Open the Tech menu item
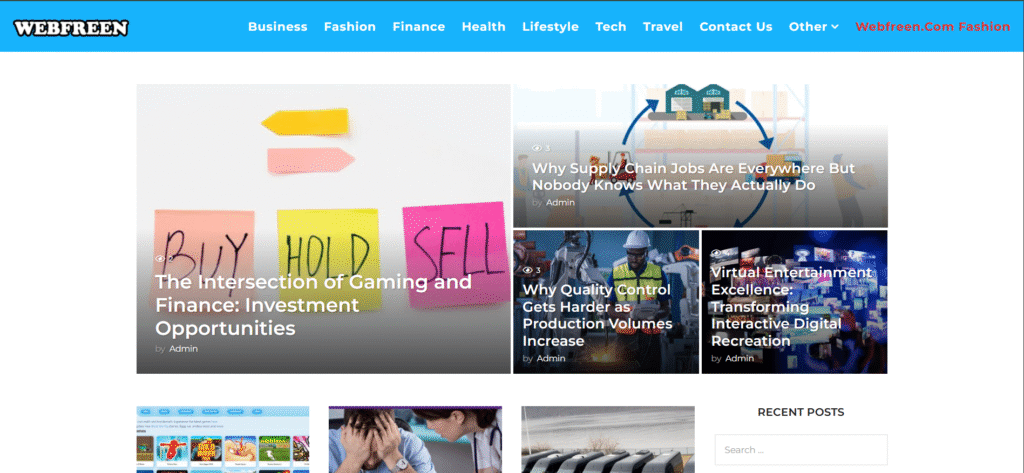Viewport: 1024px width, 473px height. (x=610, y=27)
